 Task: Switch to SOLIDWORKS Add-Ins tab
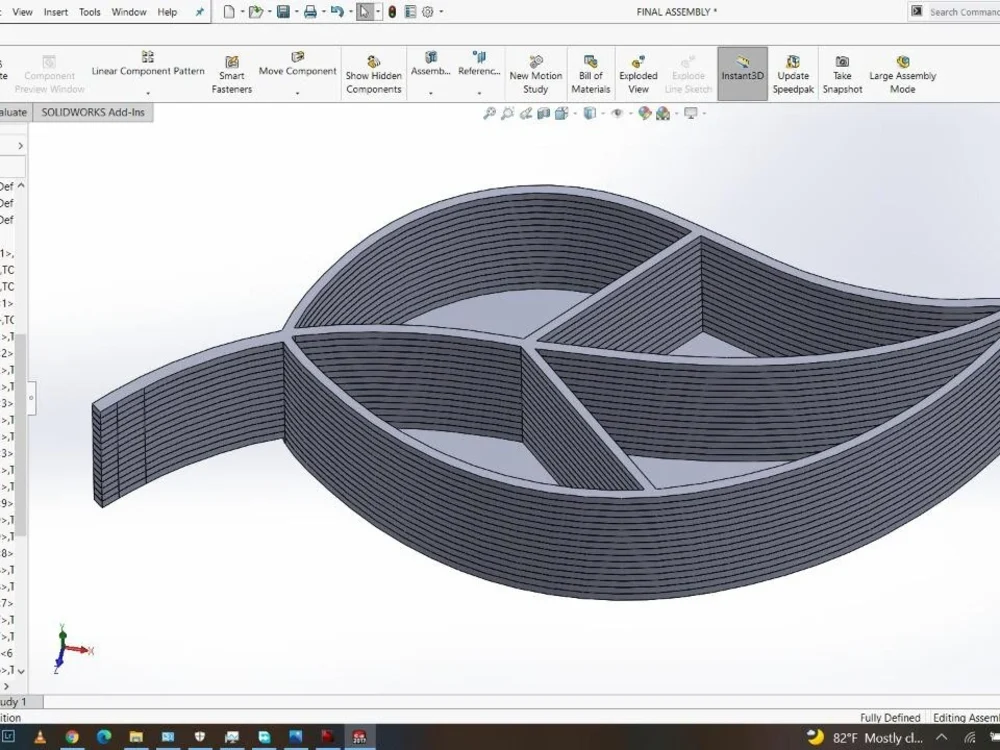(x=93, y=112)
